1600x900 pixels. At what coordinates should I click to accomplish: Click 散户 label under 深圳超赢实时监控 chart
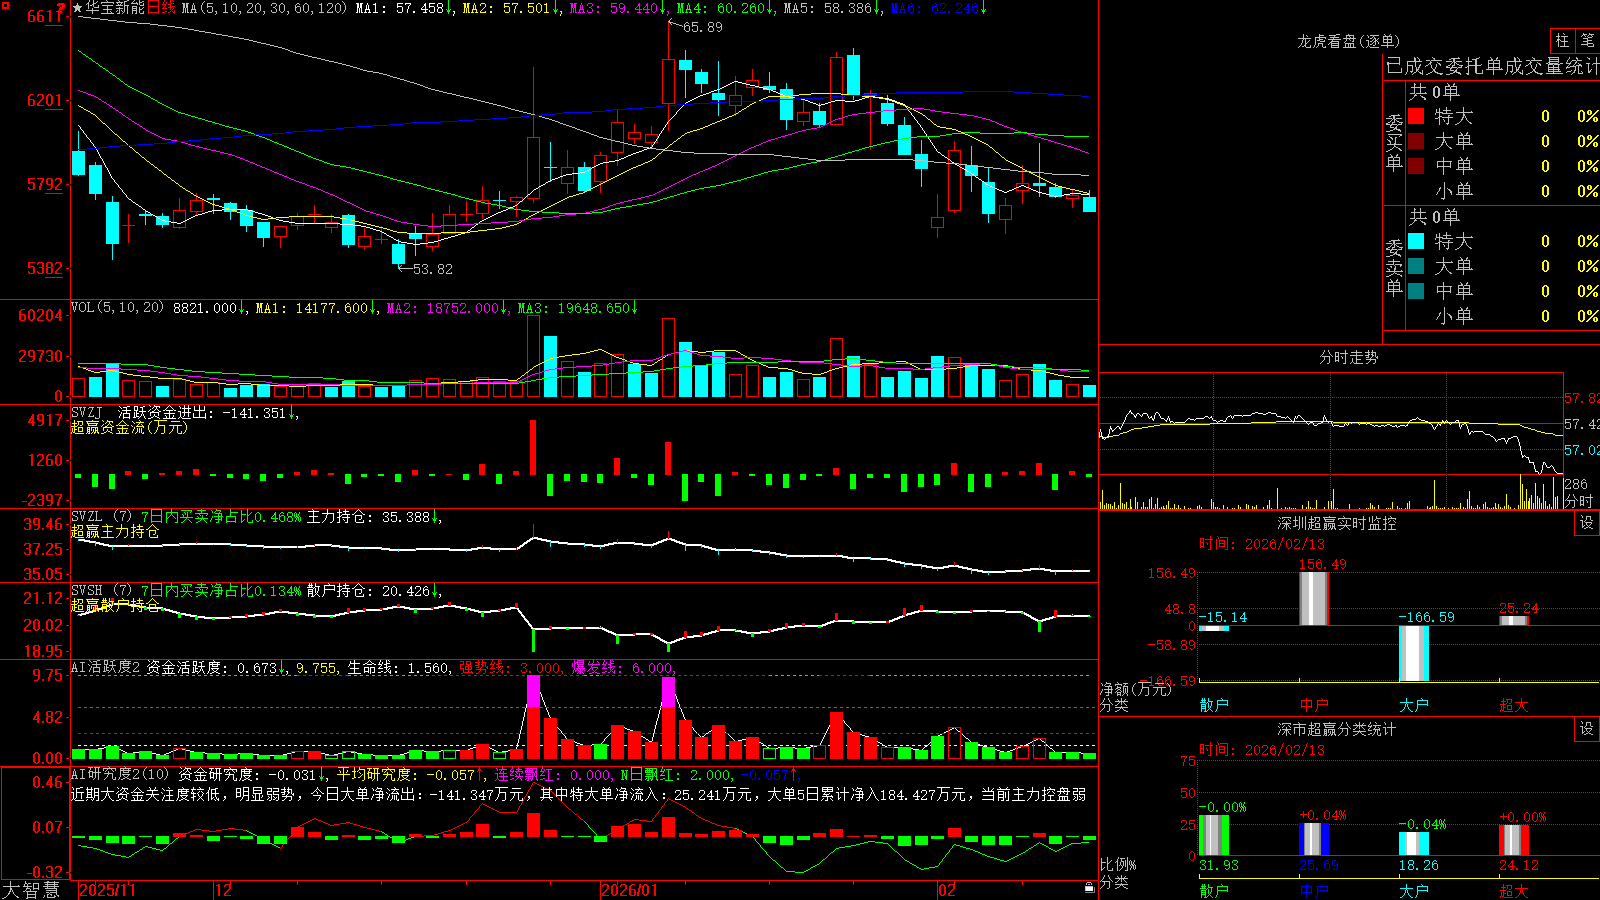tap(1214, 705)
